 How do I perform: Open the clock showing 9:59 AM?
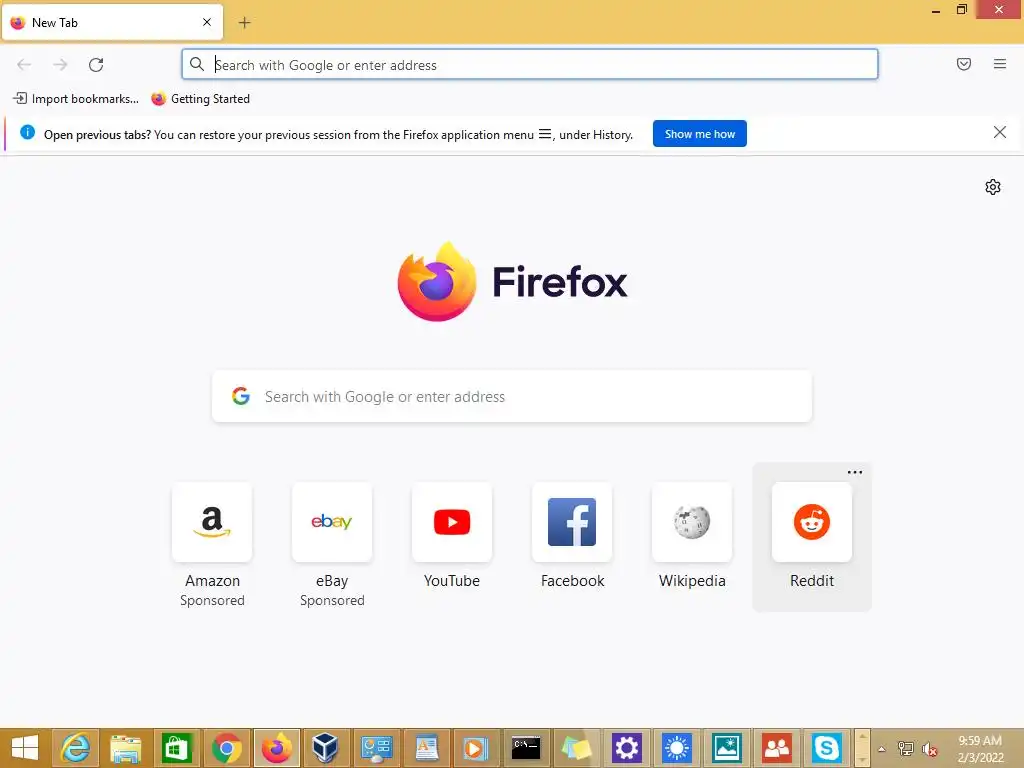[980, 749]
